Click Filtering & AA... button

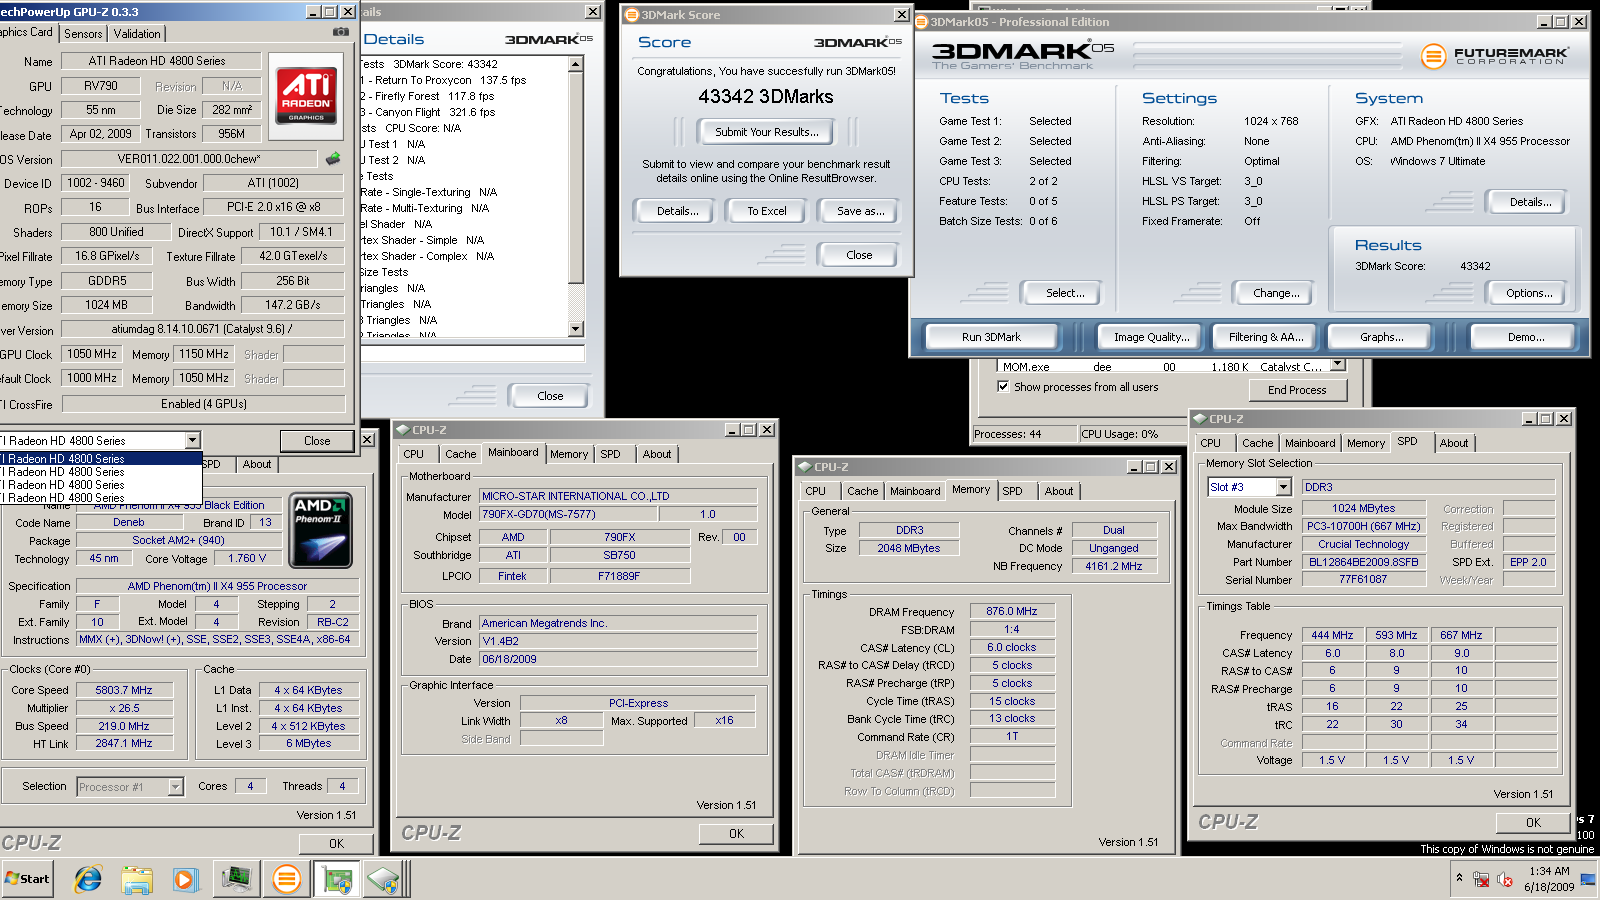(x=1267, y=337)
